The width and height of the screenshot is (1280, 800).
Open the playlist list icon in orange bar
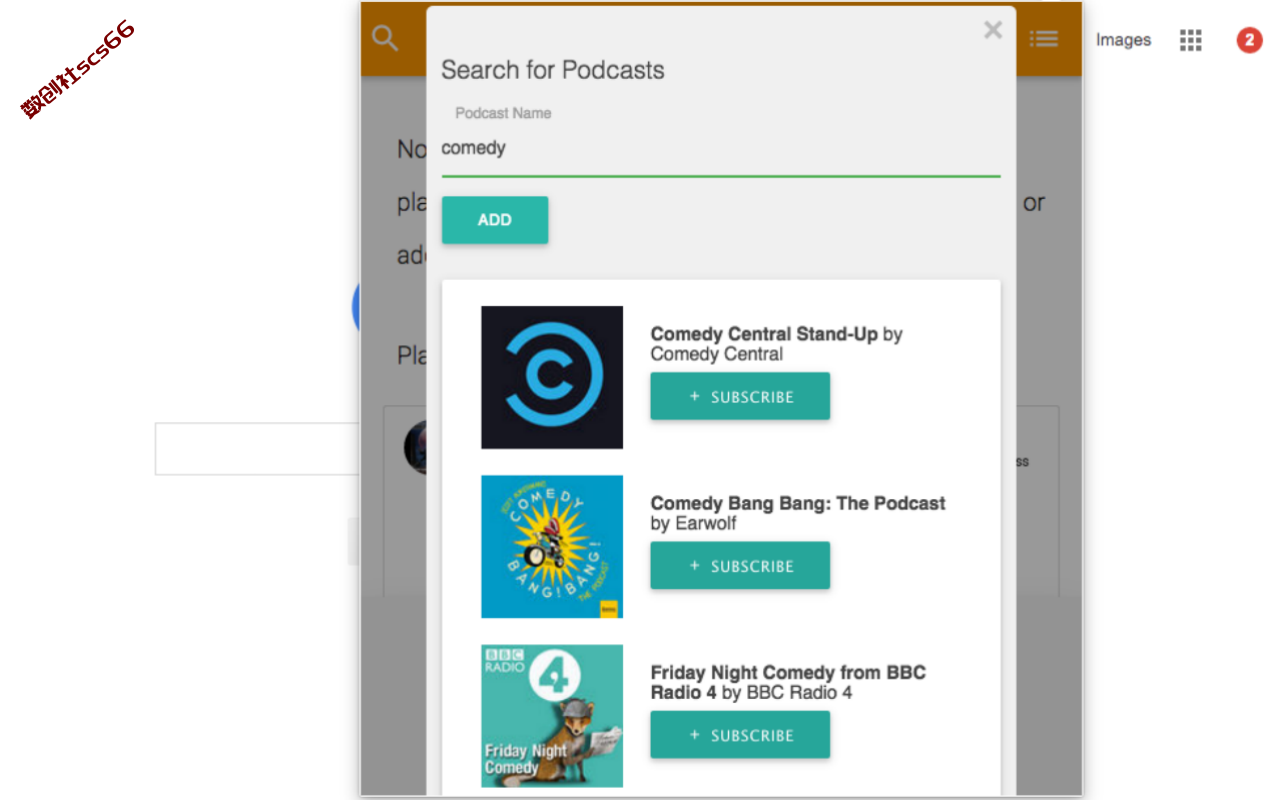[1044, 39]
